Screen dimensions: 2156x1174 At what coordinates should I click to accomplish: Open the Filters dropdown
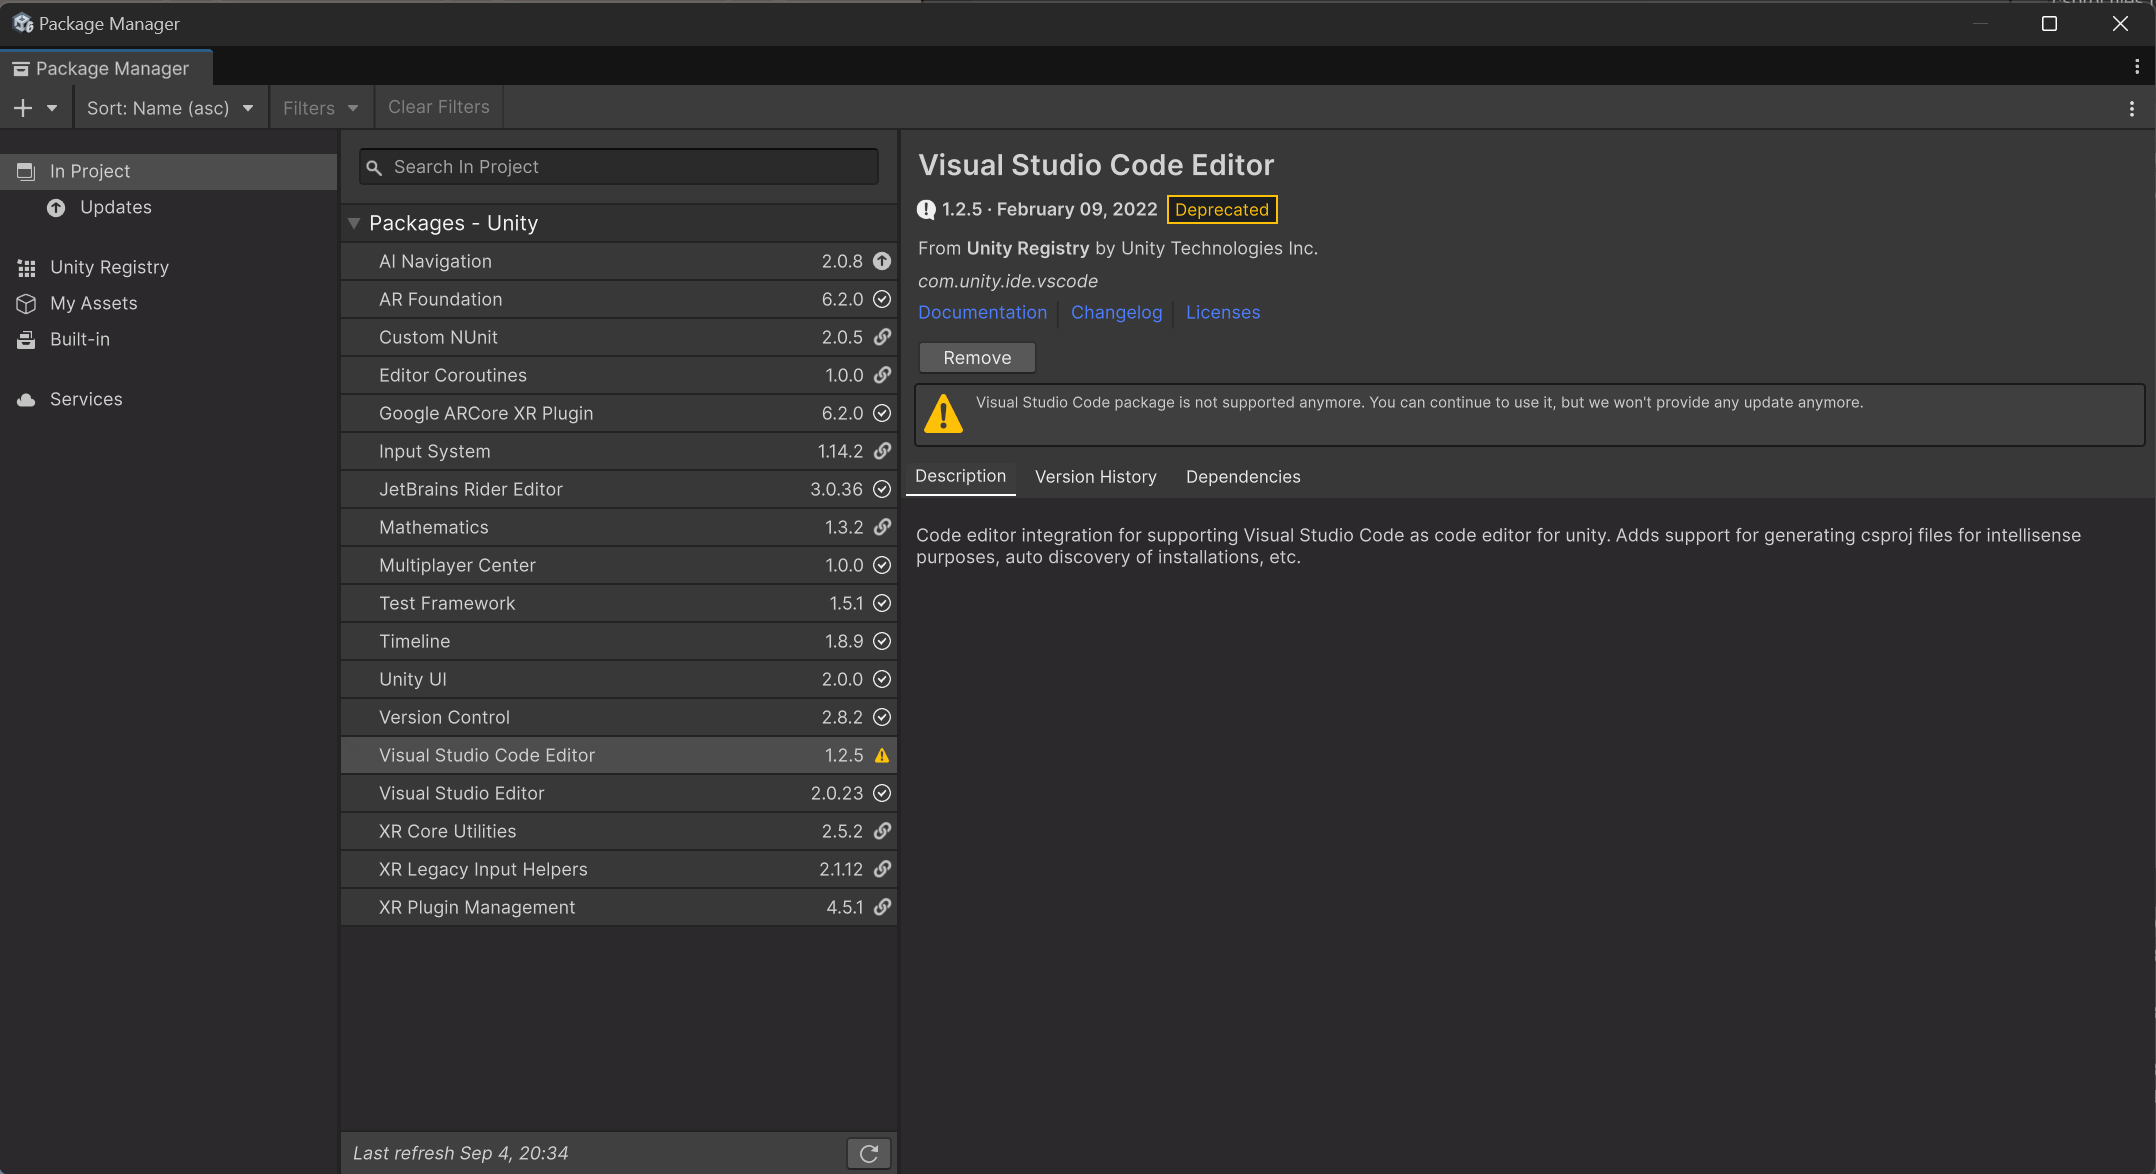point(320,108)
